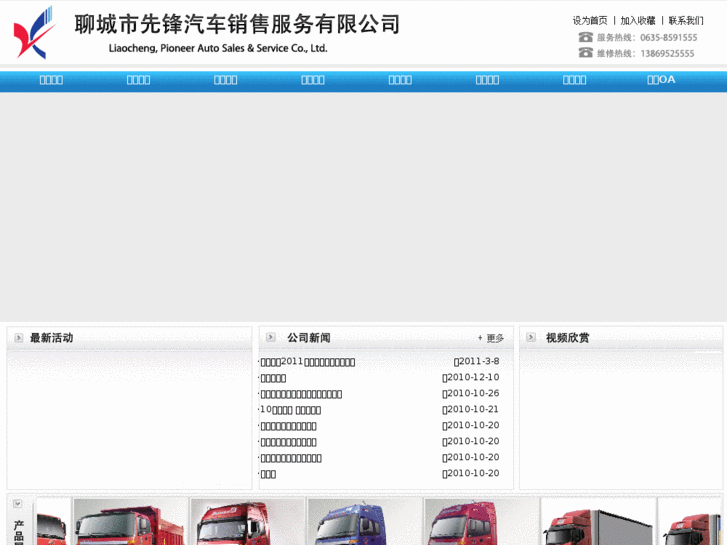Open the news item dated 2010-10-21

coord(290,410)
